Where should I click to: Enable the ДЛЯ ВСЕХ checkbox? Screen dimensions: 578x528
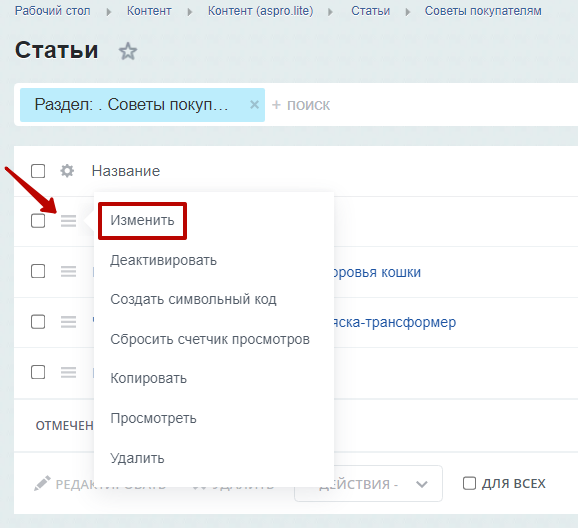[469, 483]
